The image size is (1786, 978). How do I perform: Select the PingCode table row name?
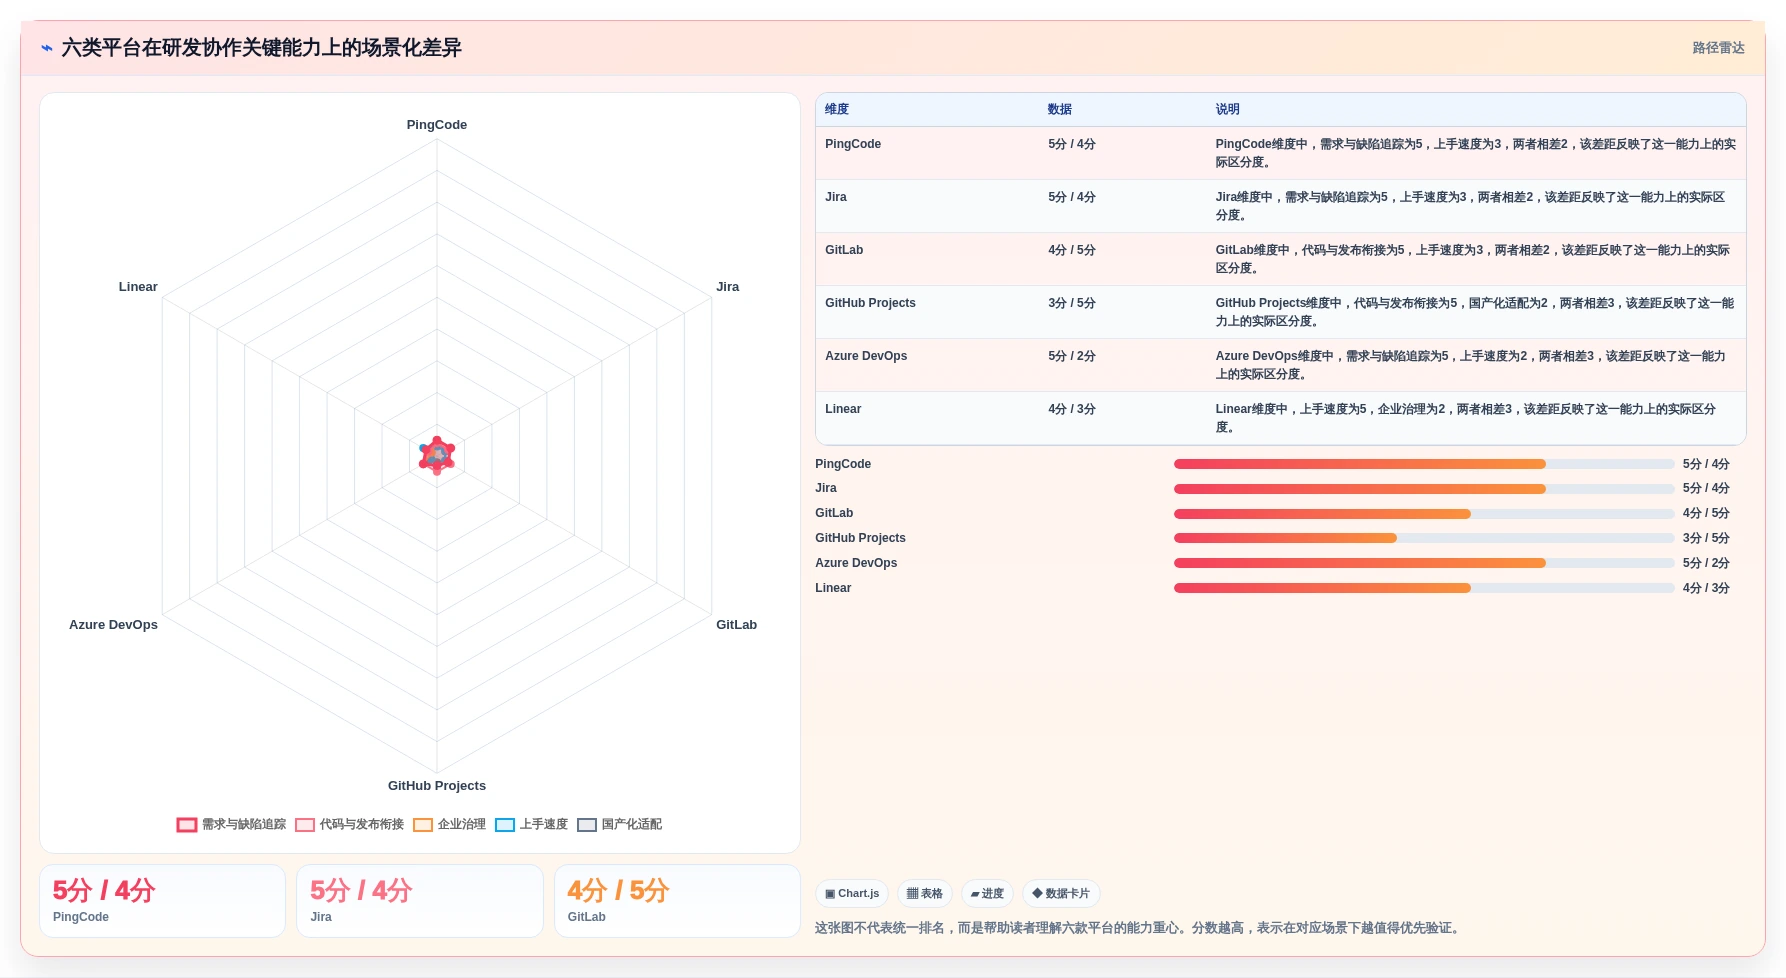point(853,144)
